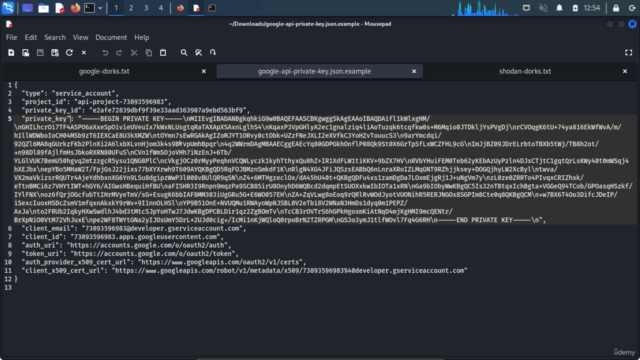Open Find and Replace toolbar icon
The image size is (640, 360).
click(x=198, y=53)
